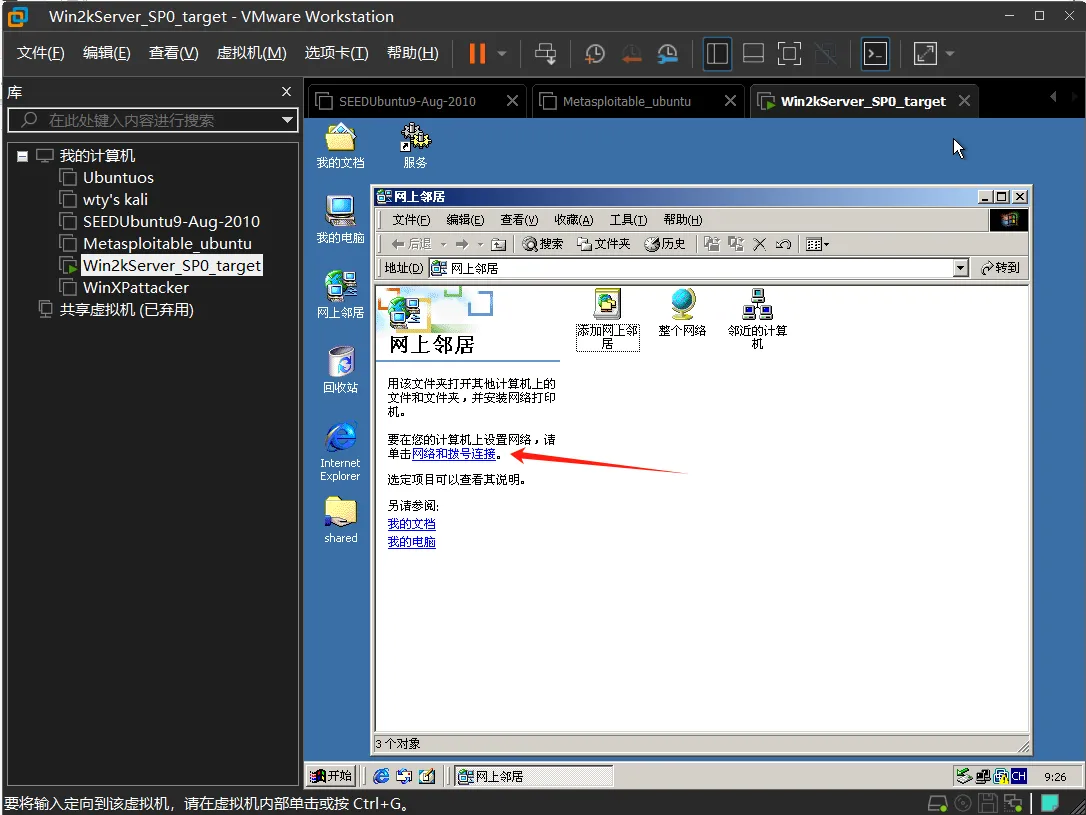This screenshot has height=815, width=1086.
Task: Send Ctrl+Alt+Del to the virtual machine
Action: (x=546, y=53)
